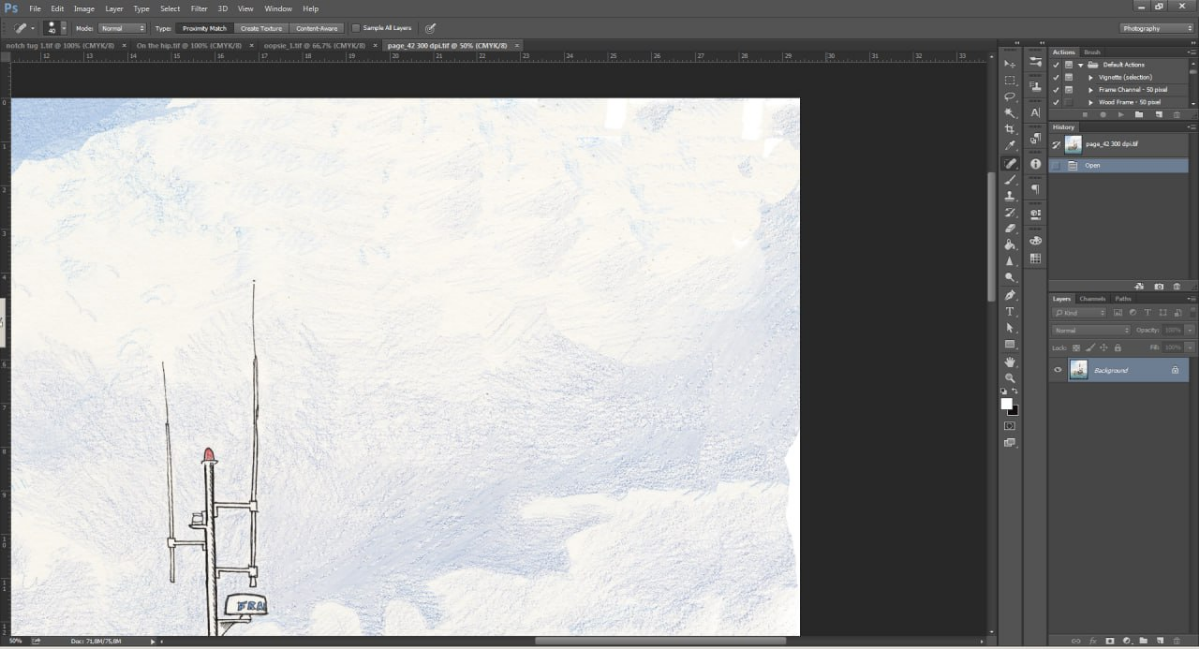Image resolution: width=1199 pixels, height=649 pixels.
Task: Toggle Wood Frame action checkmark
Action: tap(1056, 102)
